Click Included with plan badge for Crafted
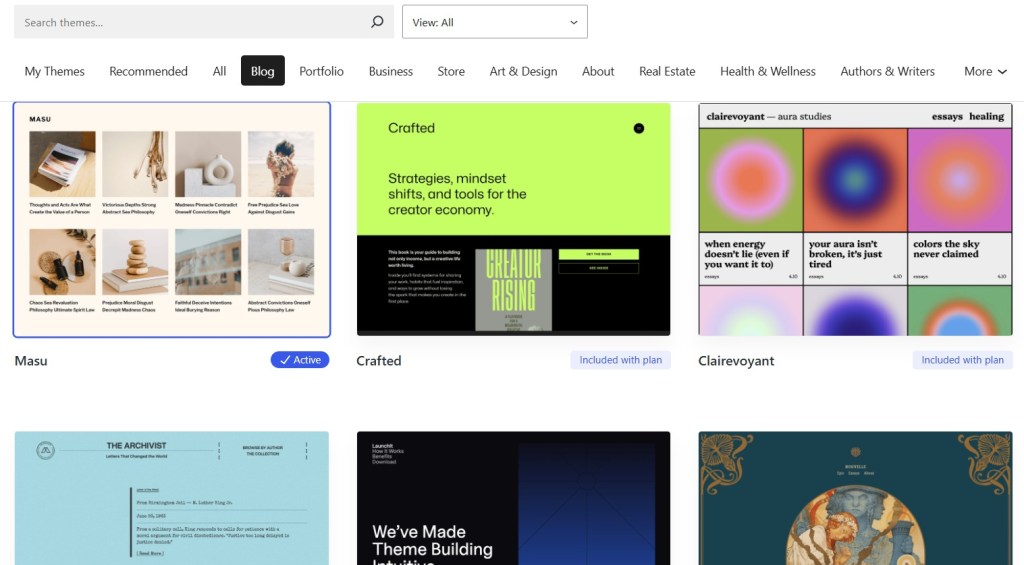The image size is (1024, 565). point(620,360)
